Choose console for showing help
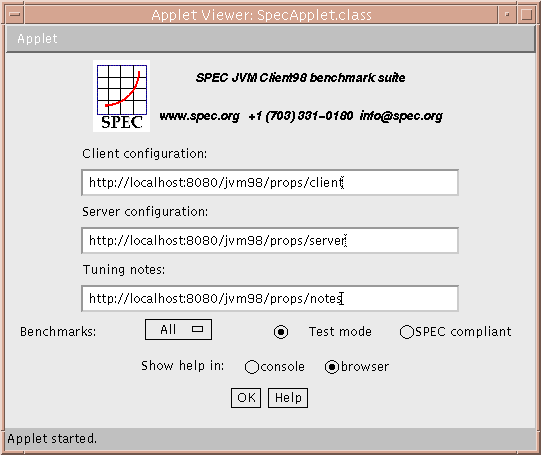 252,367
